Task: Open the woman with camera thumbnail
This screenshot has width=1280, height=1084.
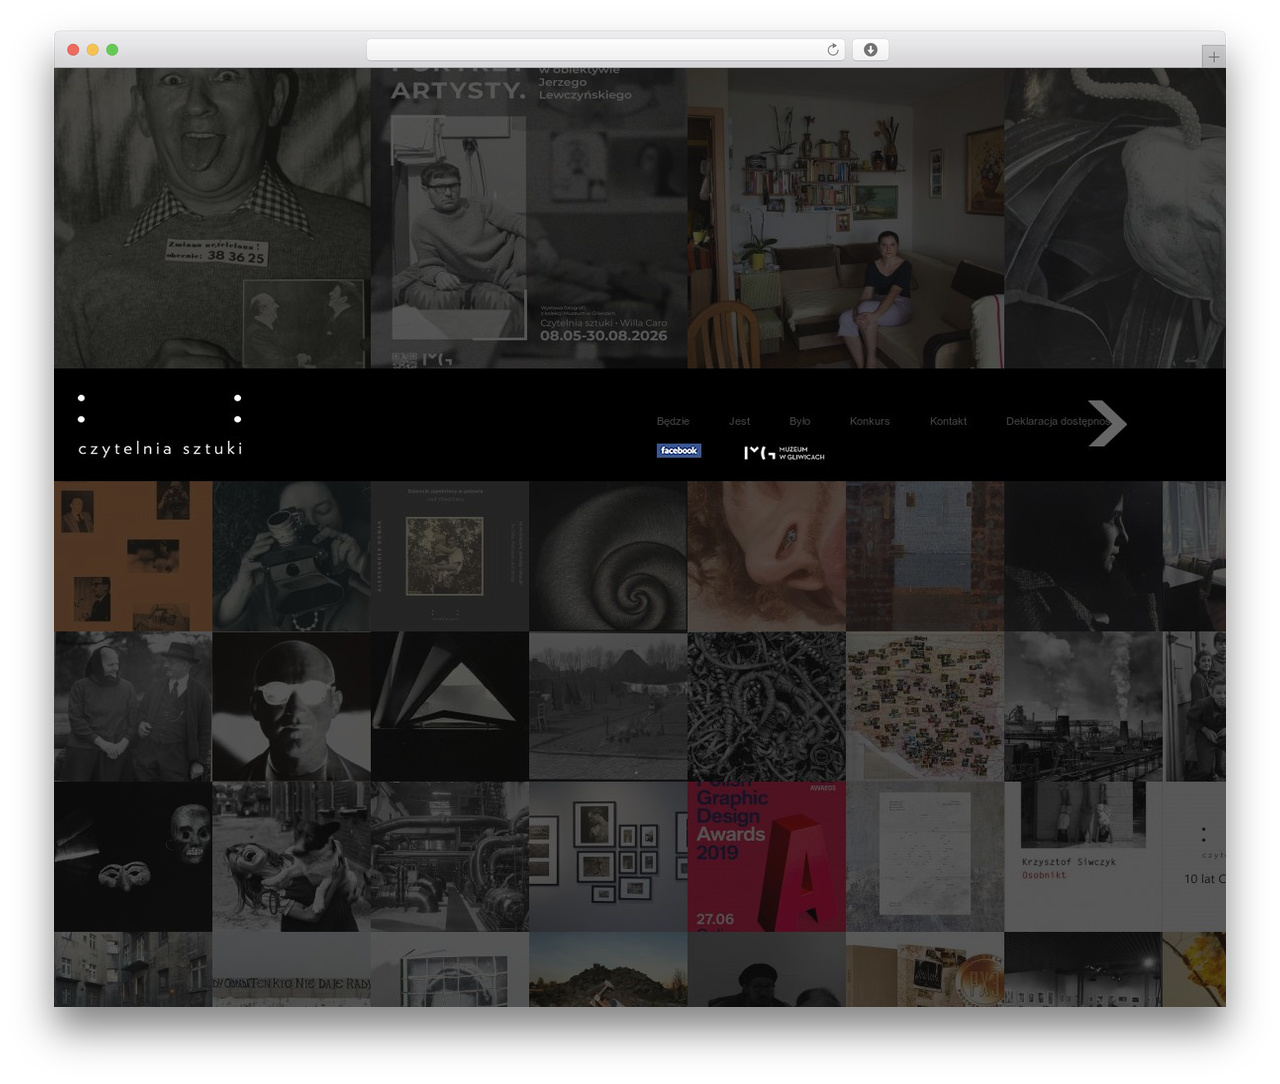Action: coord(291,556)
